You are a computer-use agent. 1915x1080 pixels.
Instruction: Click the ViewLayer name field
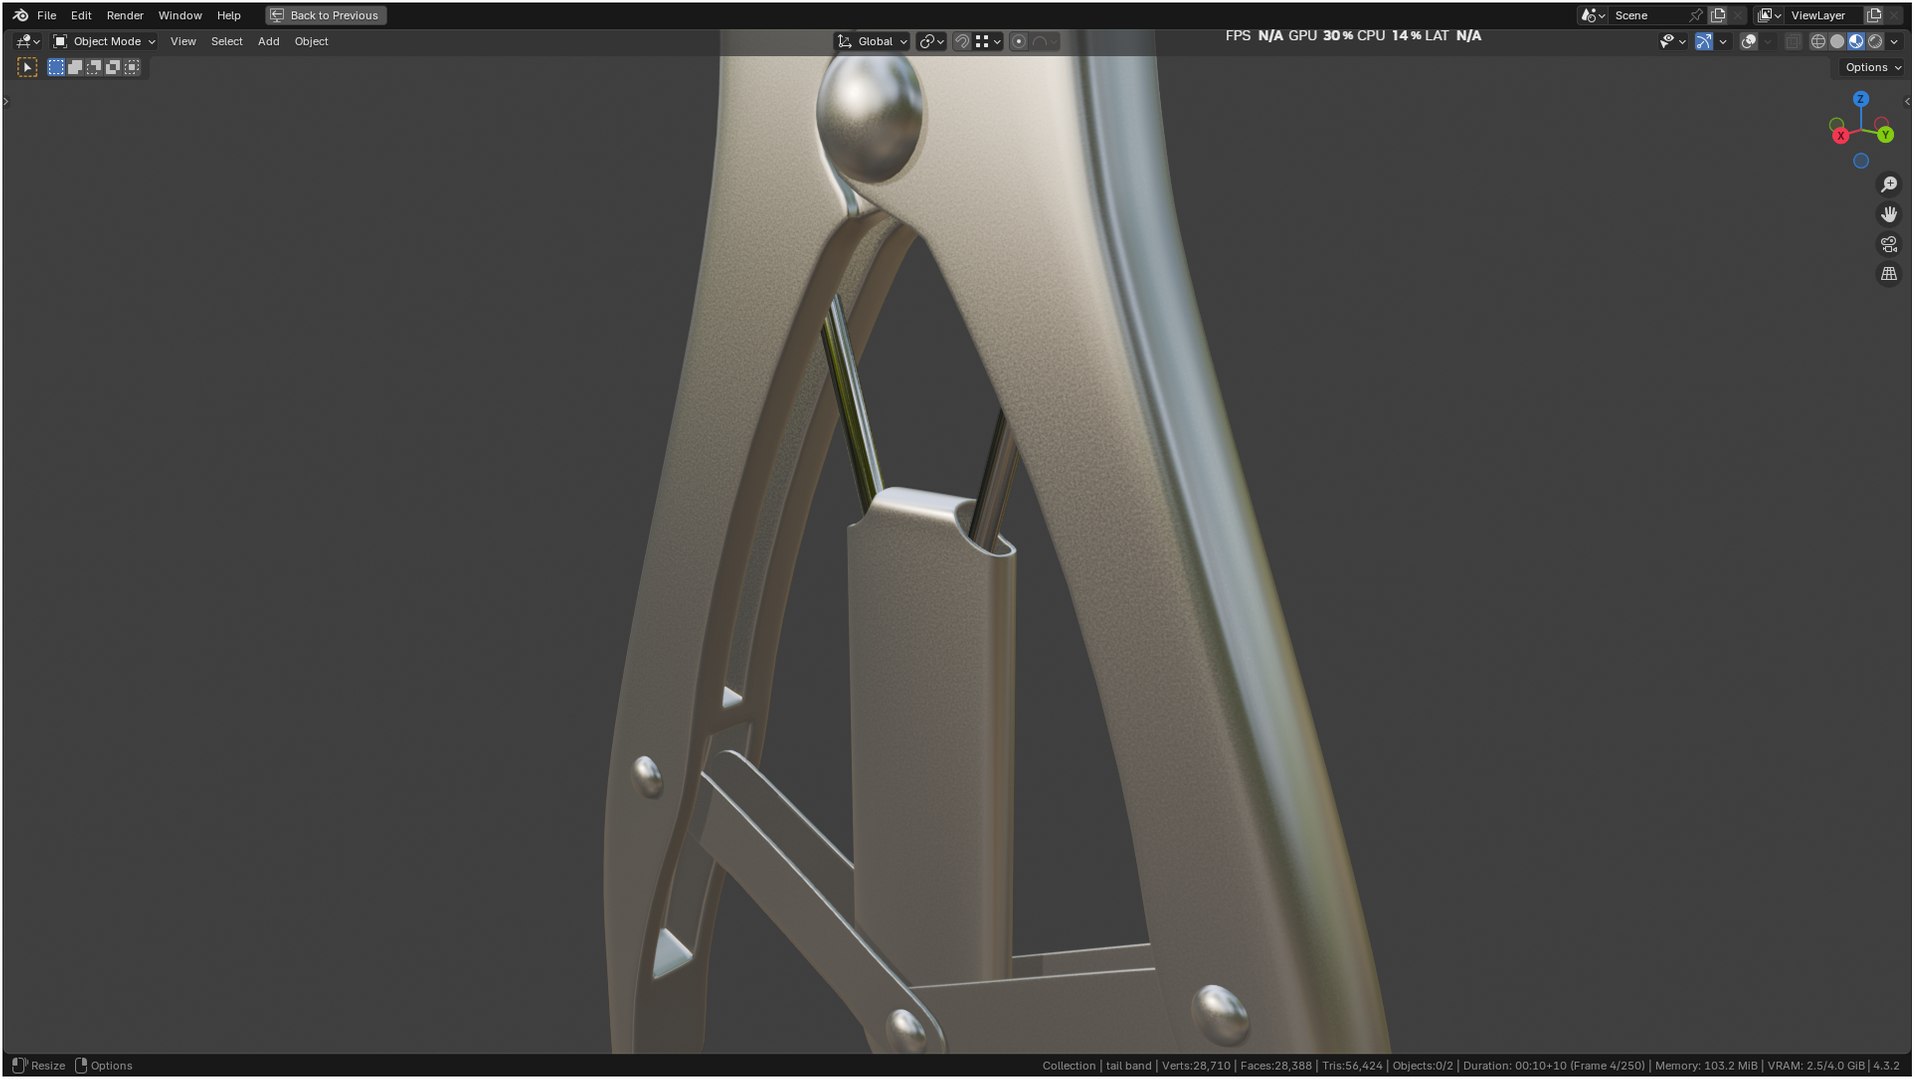tap(1824, 15)
